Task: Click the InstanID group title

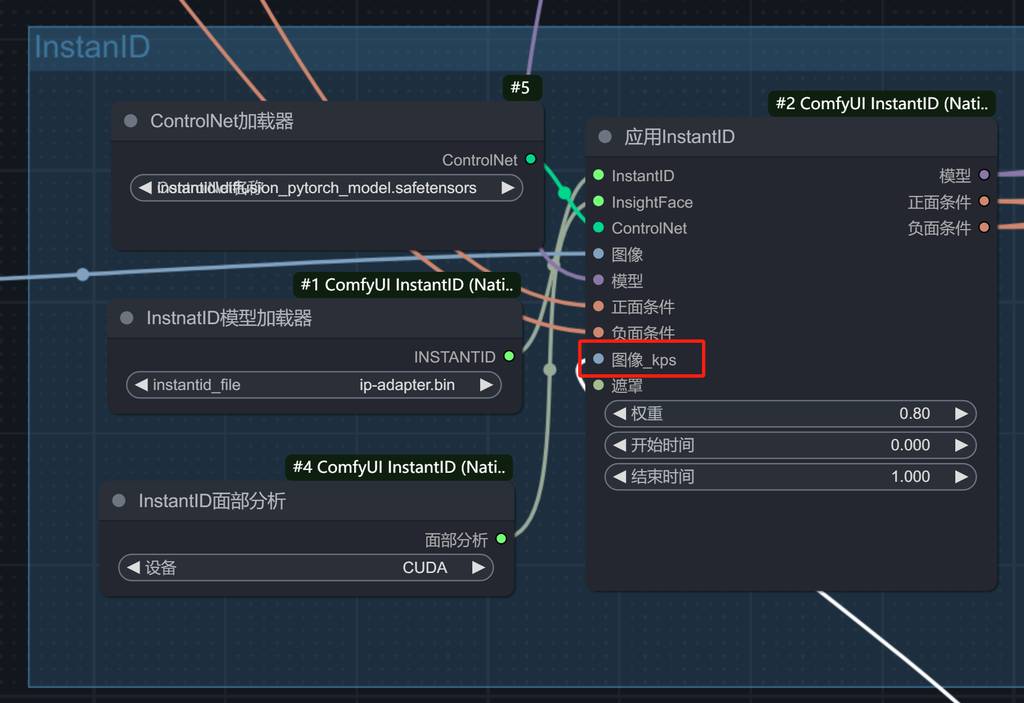Action: click(92, 47)
